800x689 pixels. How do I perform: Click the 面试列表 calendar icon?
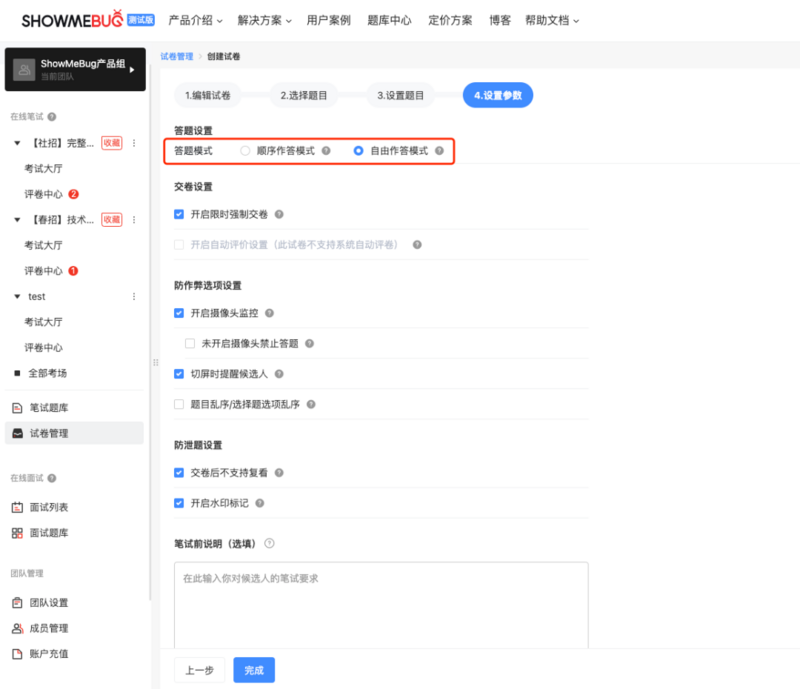pos(17,507)
